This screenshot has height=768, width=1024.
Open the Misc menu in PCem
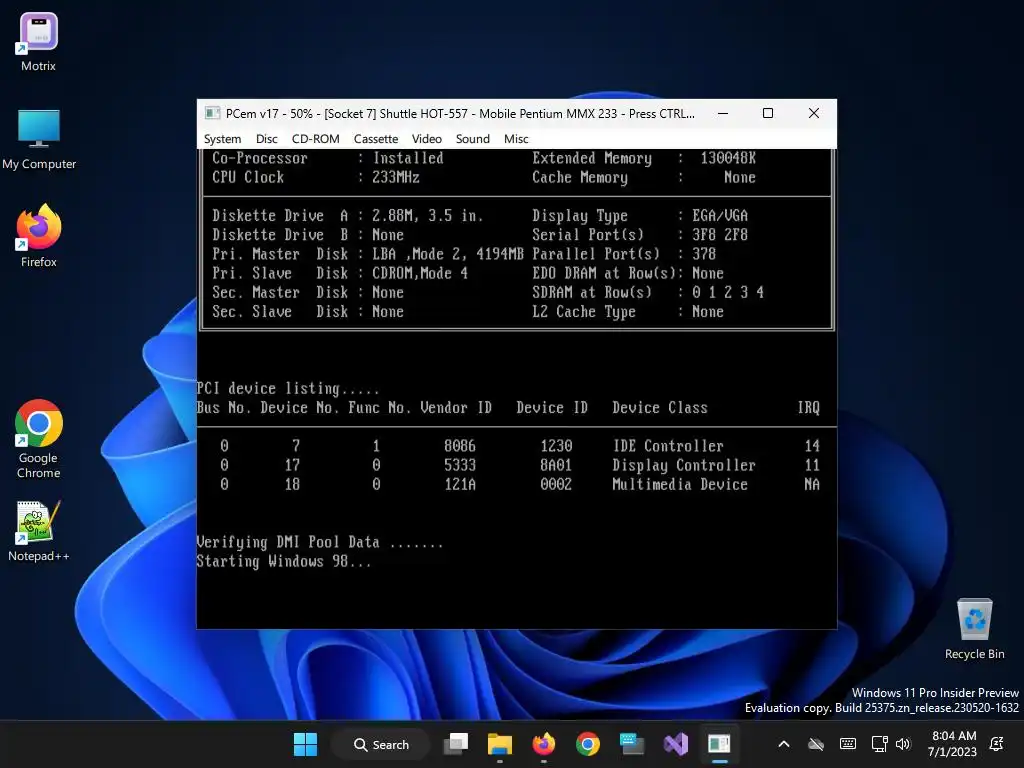pos(516,138)
